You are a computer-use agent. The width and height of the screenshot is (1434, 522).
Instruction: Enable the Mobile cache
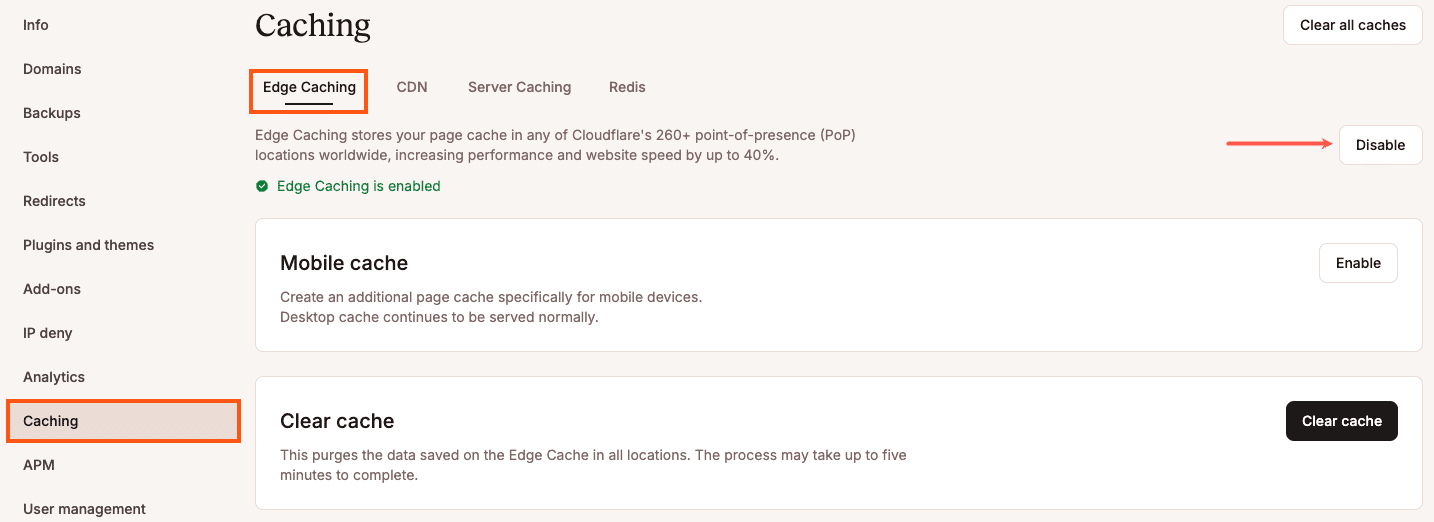[1358, 263]
